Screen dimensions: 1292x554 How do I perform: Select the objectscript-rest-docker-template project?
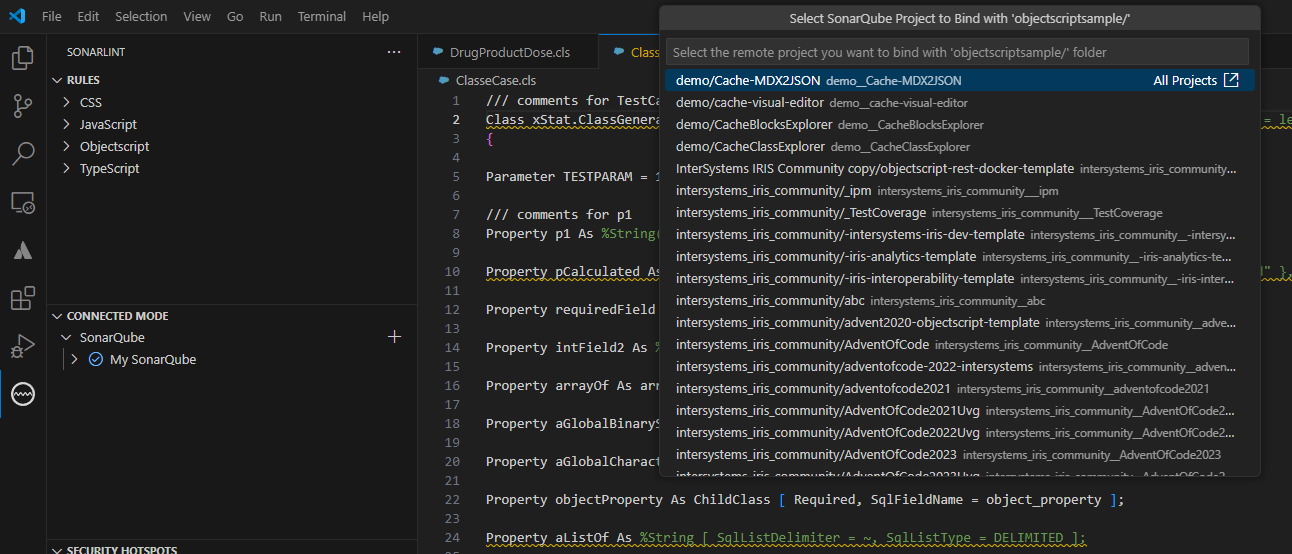[960, 168]
